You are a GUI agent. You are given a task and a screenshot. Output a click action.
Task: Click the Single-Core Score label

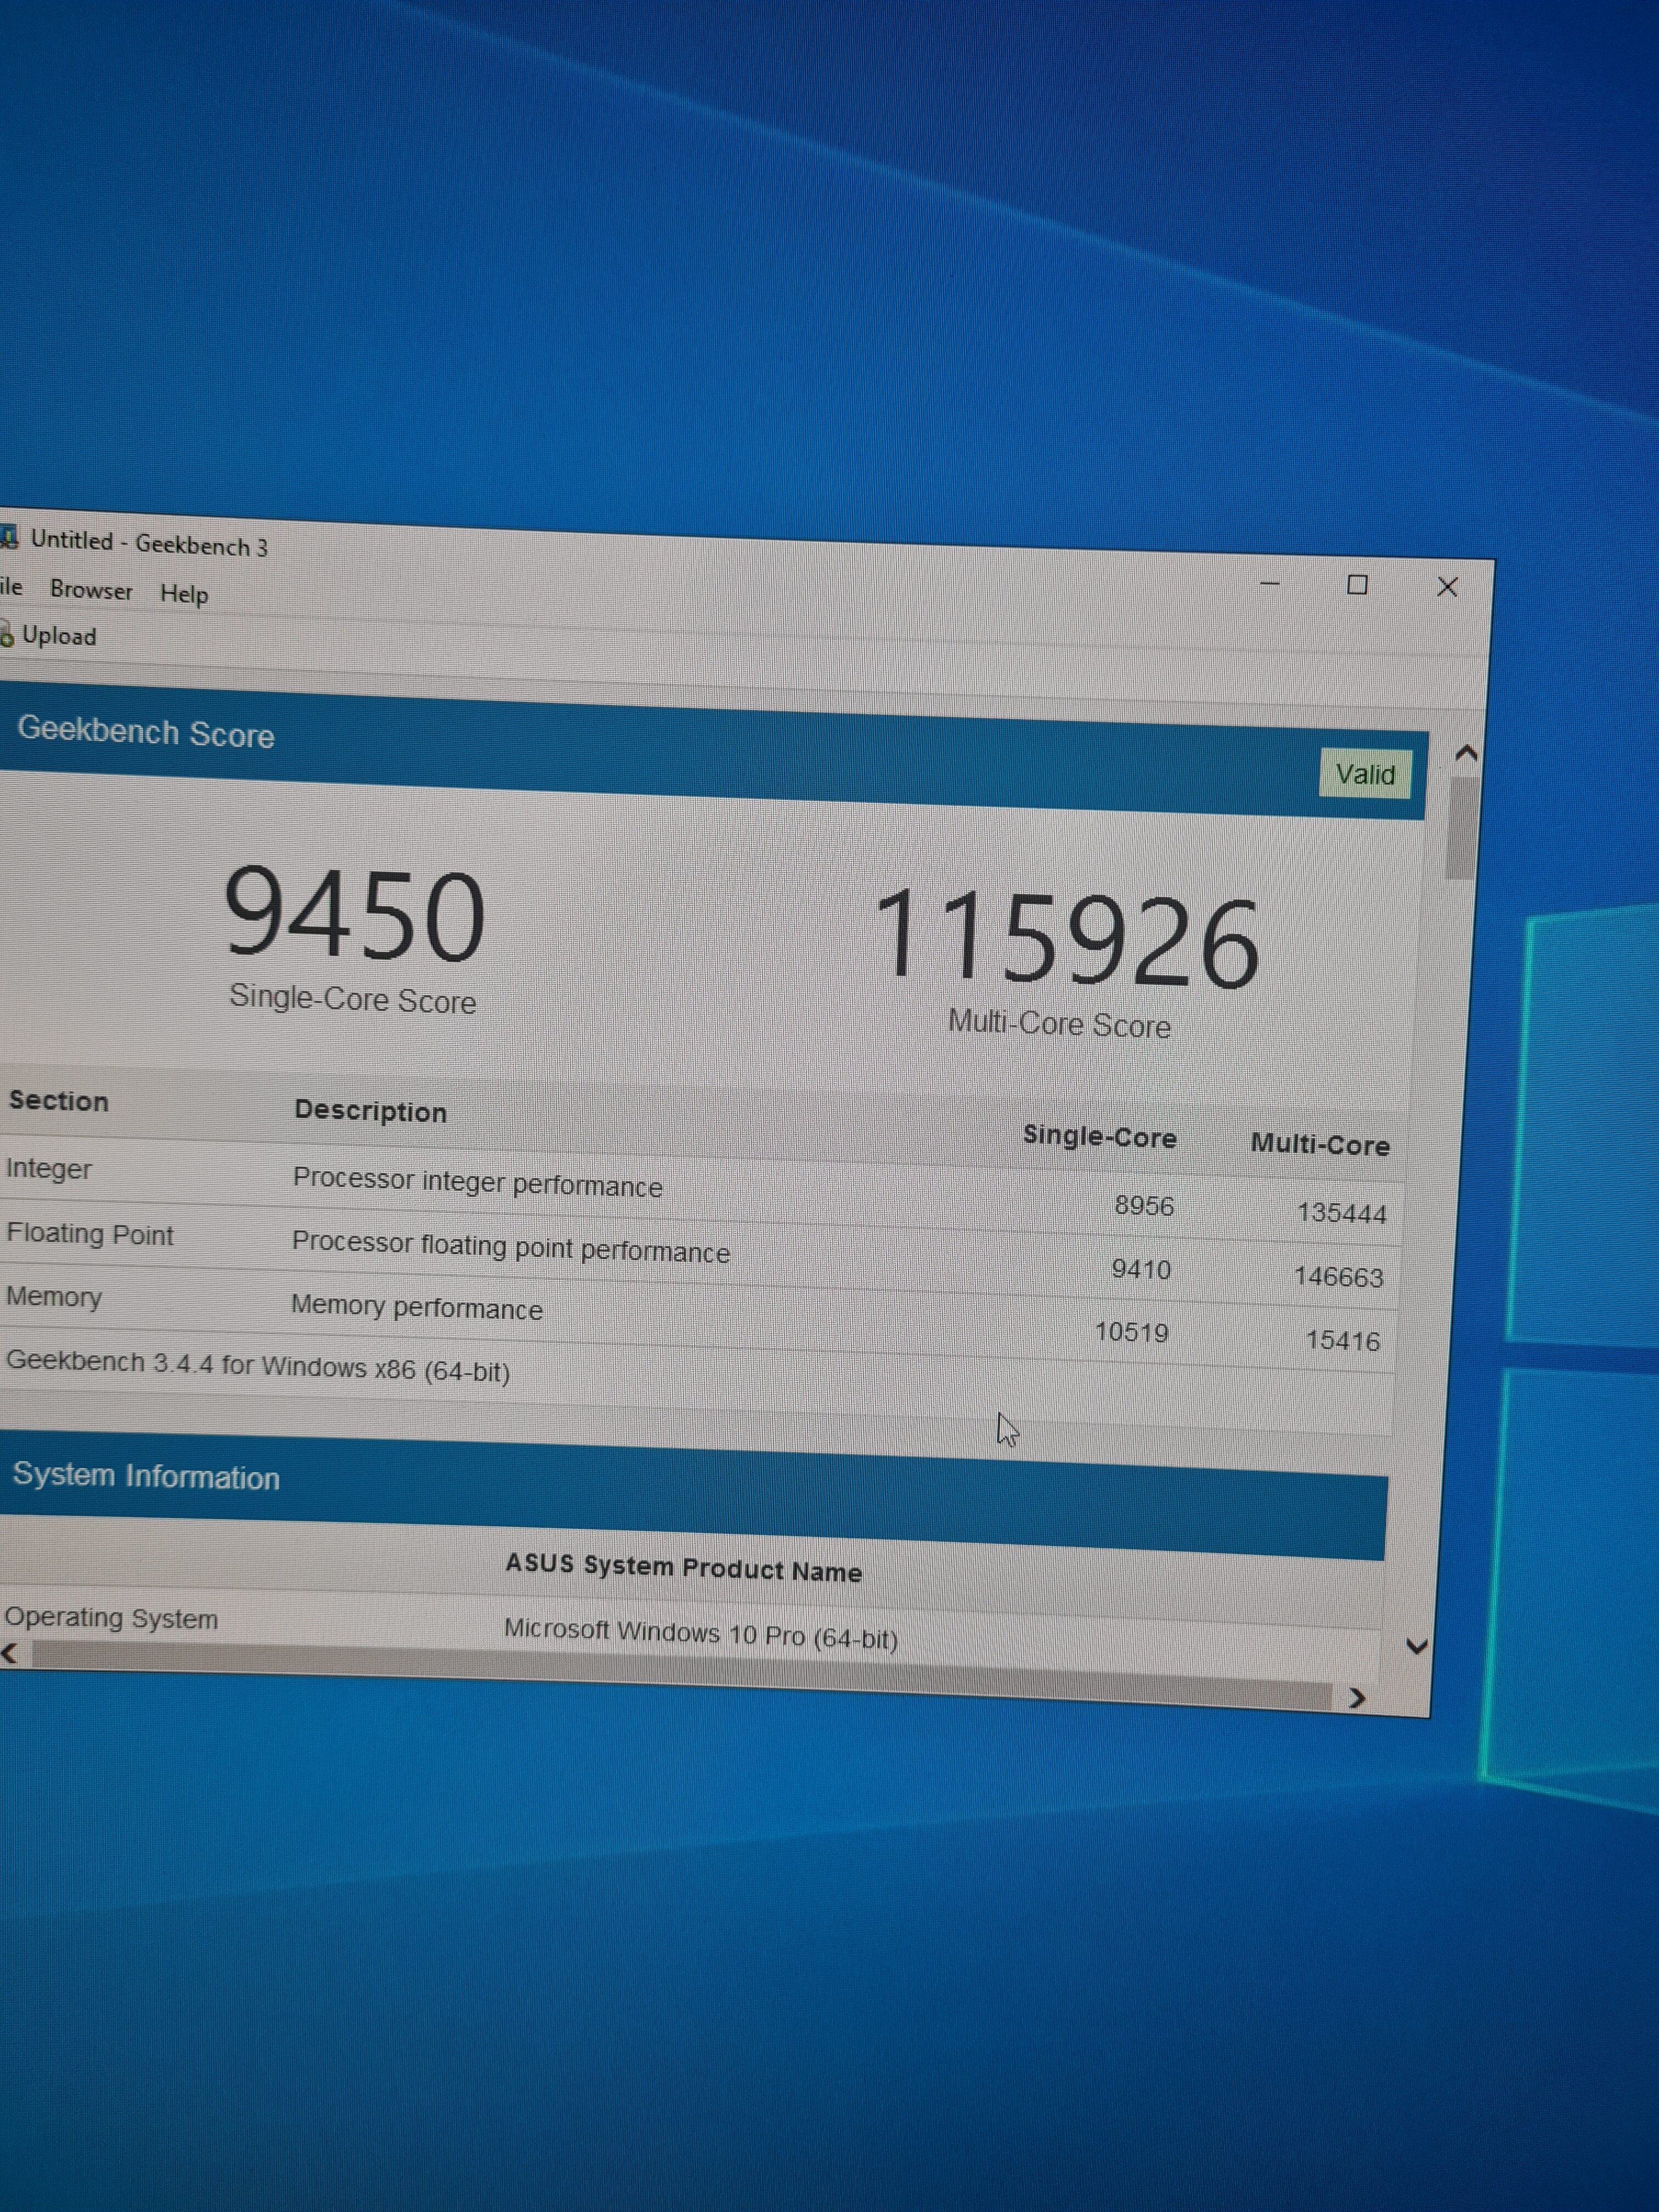352,999
